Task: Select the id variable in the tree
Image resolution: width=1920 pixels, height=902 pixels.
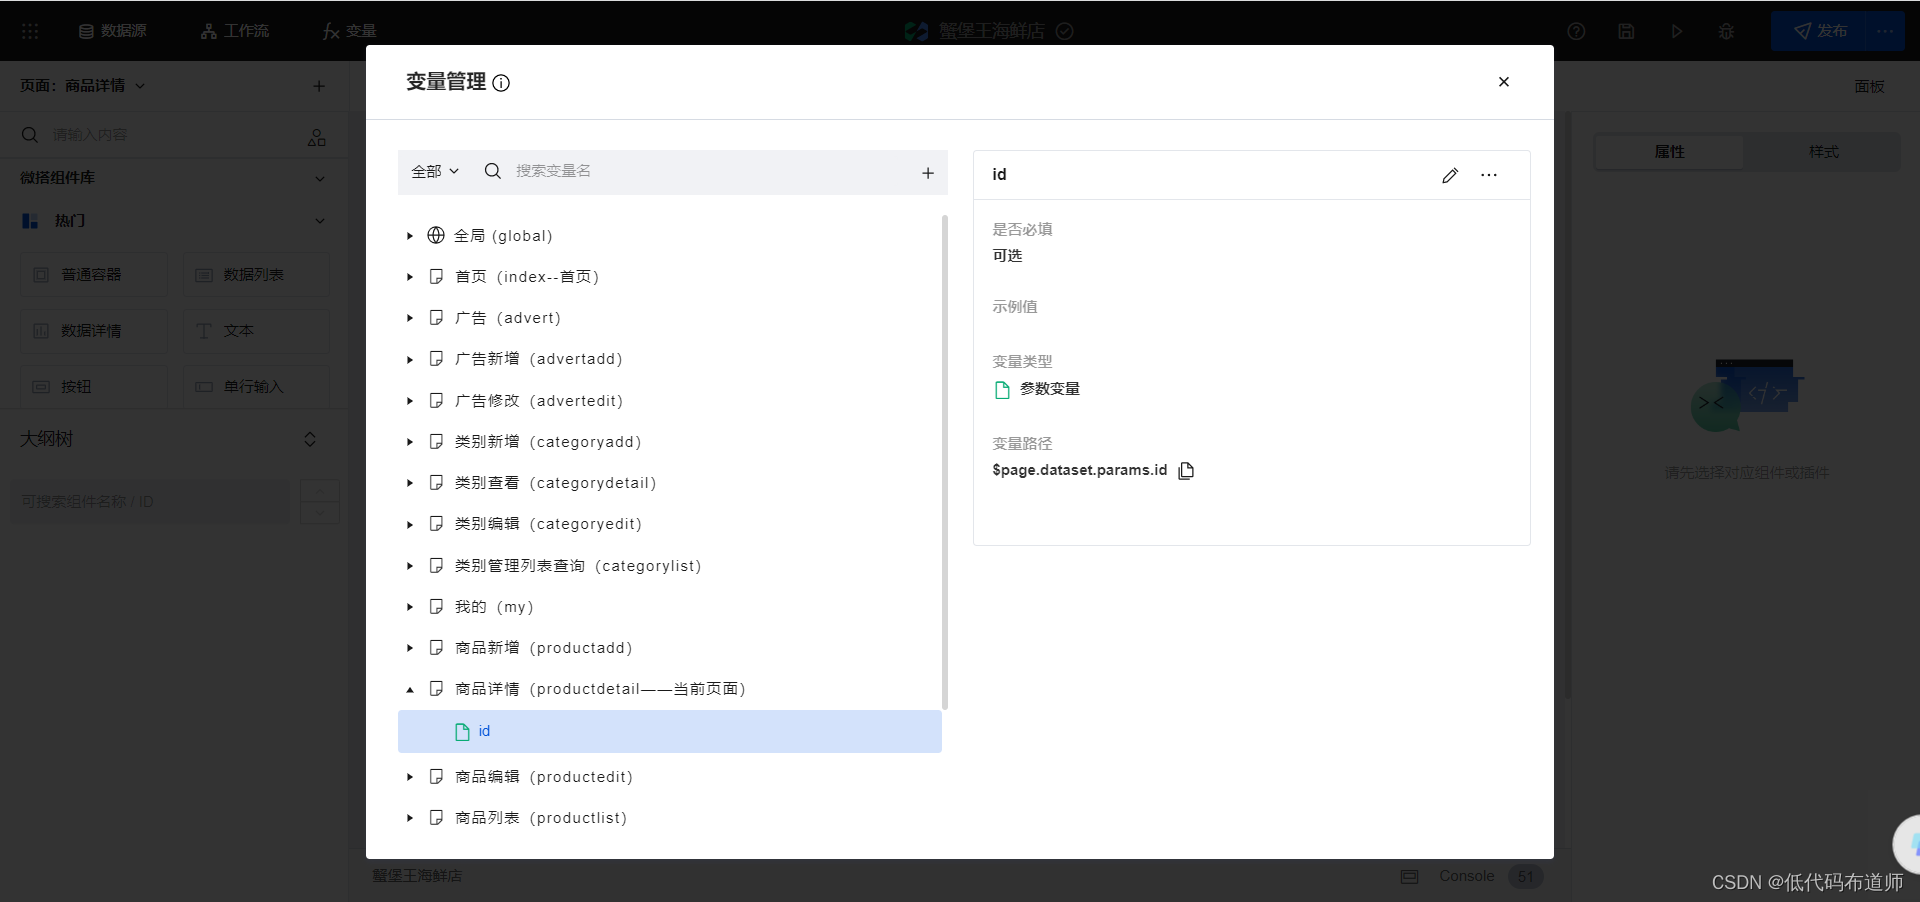Action: tap(670, 731)
